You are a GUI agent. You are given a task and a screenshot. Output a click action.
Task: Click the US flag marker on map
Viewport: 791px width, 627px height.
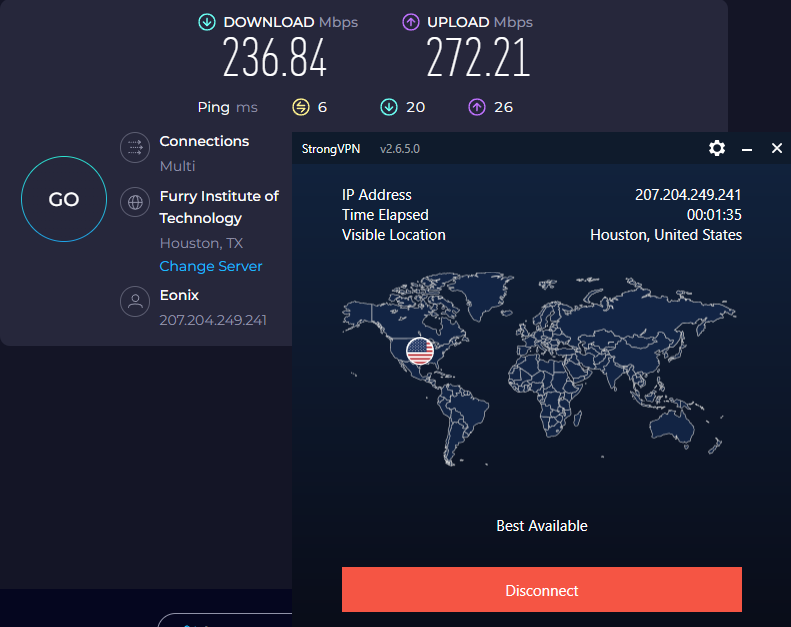click(x=420, y=351)
